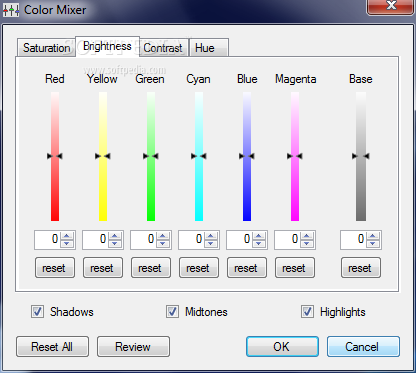
Task: Disable the Highlights checkbox
Action: click(x=307, y=312)
